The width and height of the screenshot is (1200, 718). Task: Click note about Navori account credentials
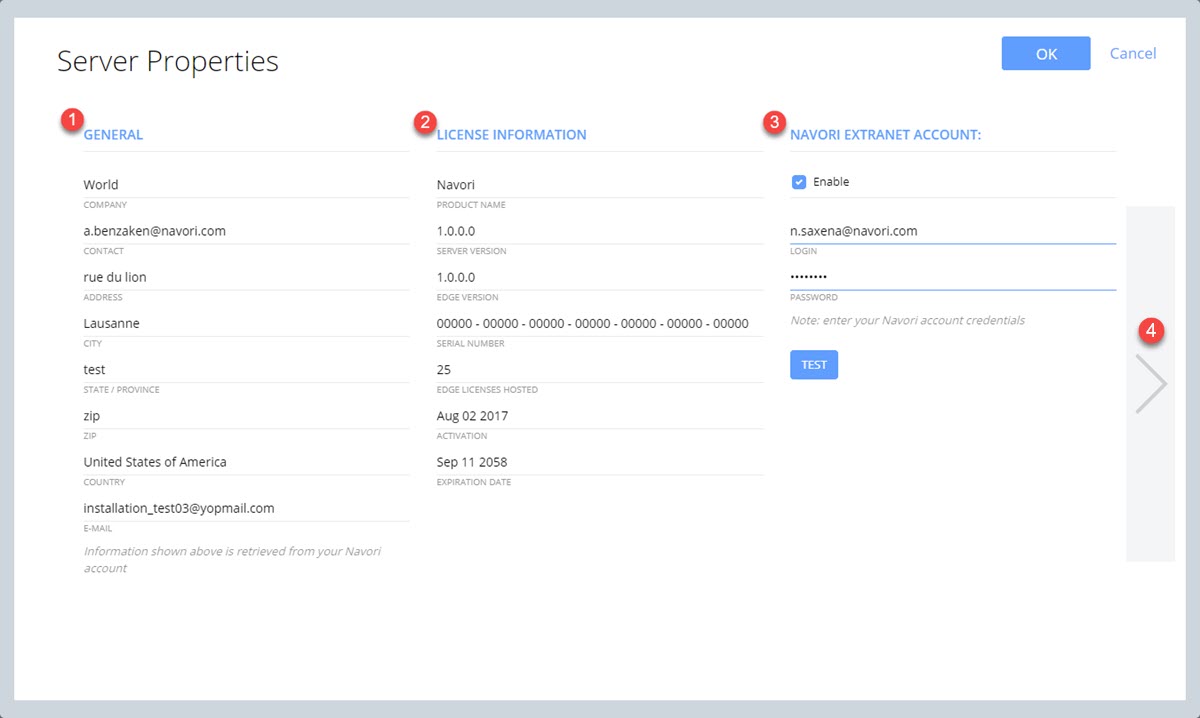(x=907, y=321)
